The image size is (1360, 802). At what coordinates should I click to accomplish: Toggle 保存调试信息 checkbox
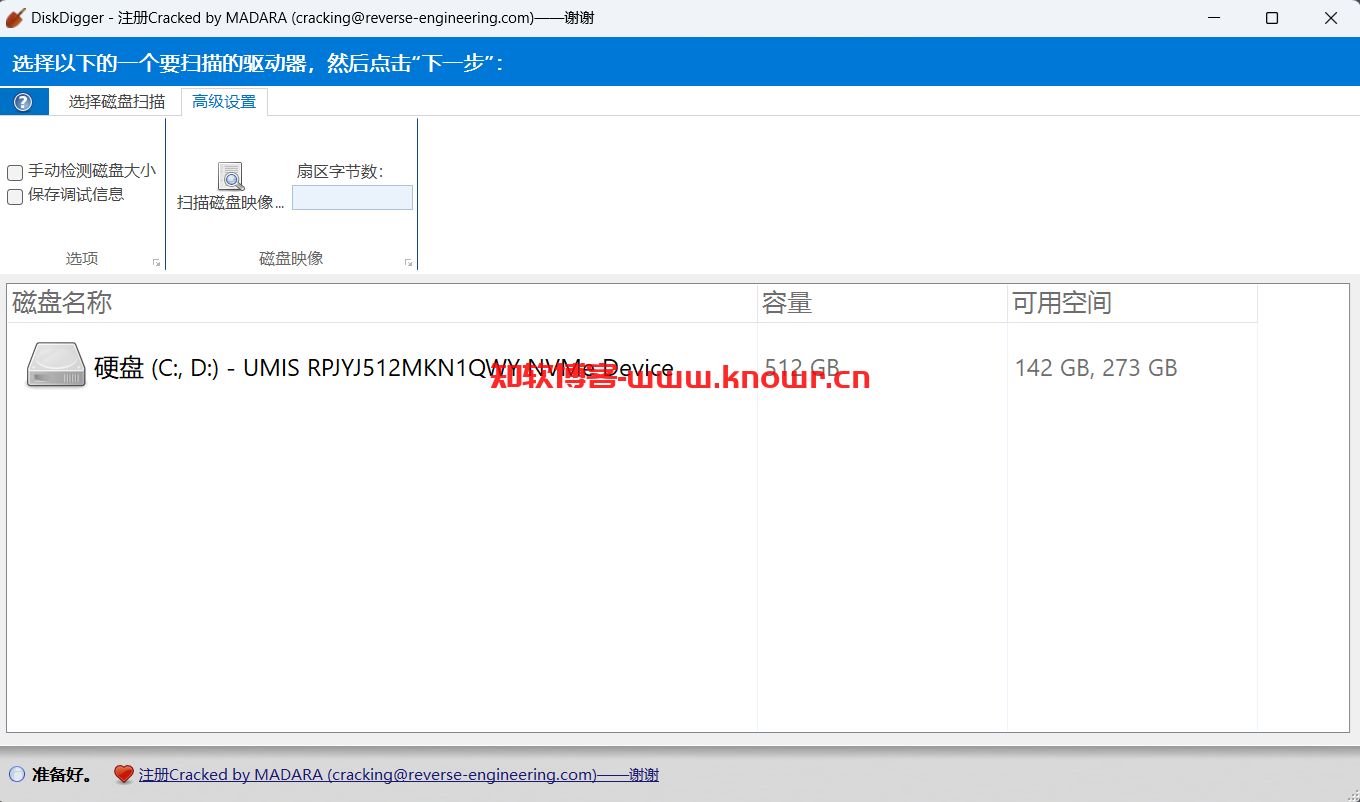tap(15, 196)
